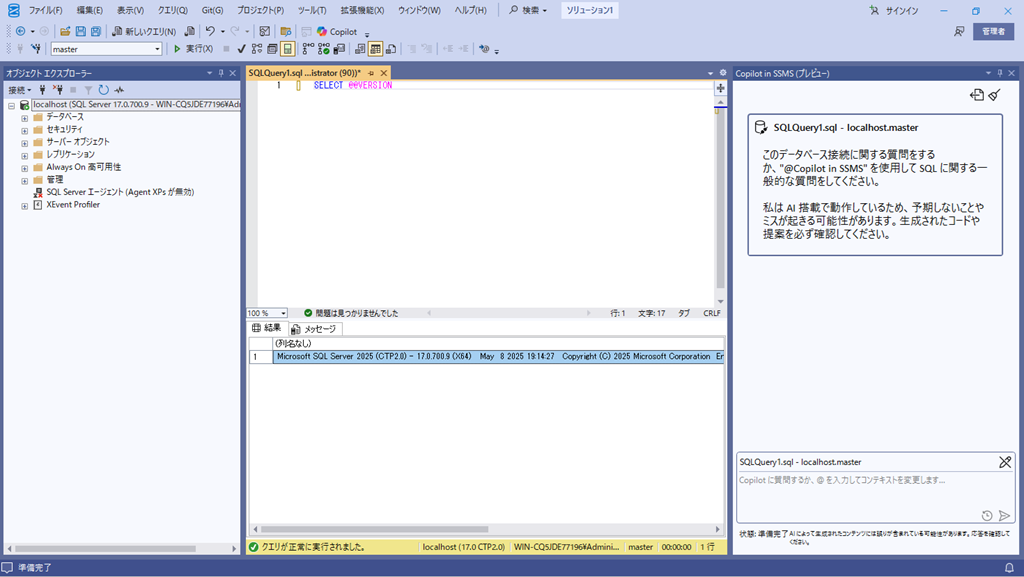Click the Undo arrow icon
This screenshot has height=577, width=1024.
[x=210, y=31]
